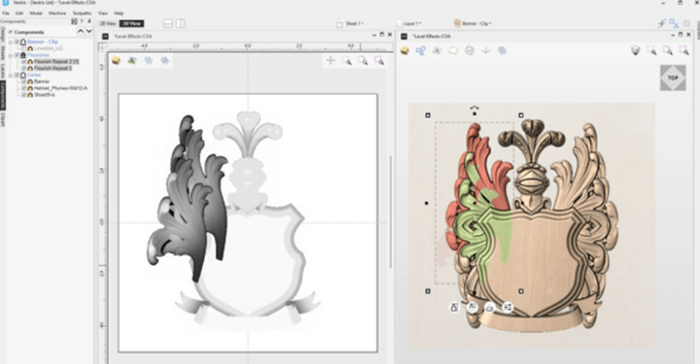
Task: Click pink zoom-selected magnifier in 2D view
Action: (x=379, y=61)
